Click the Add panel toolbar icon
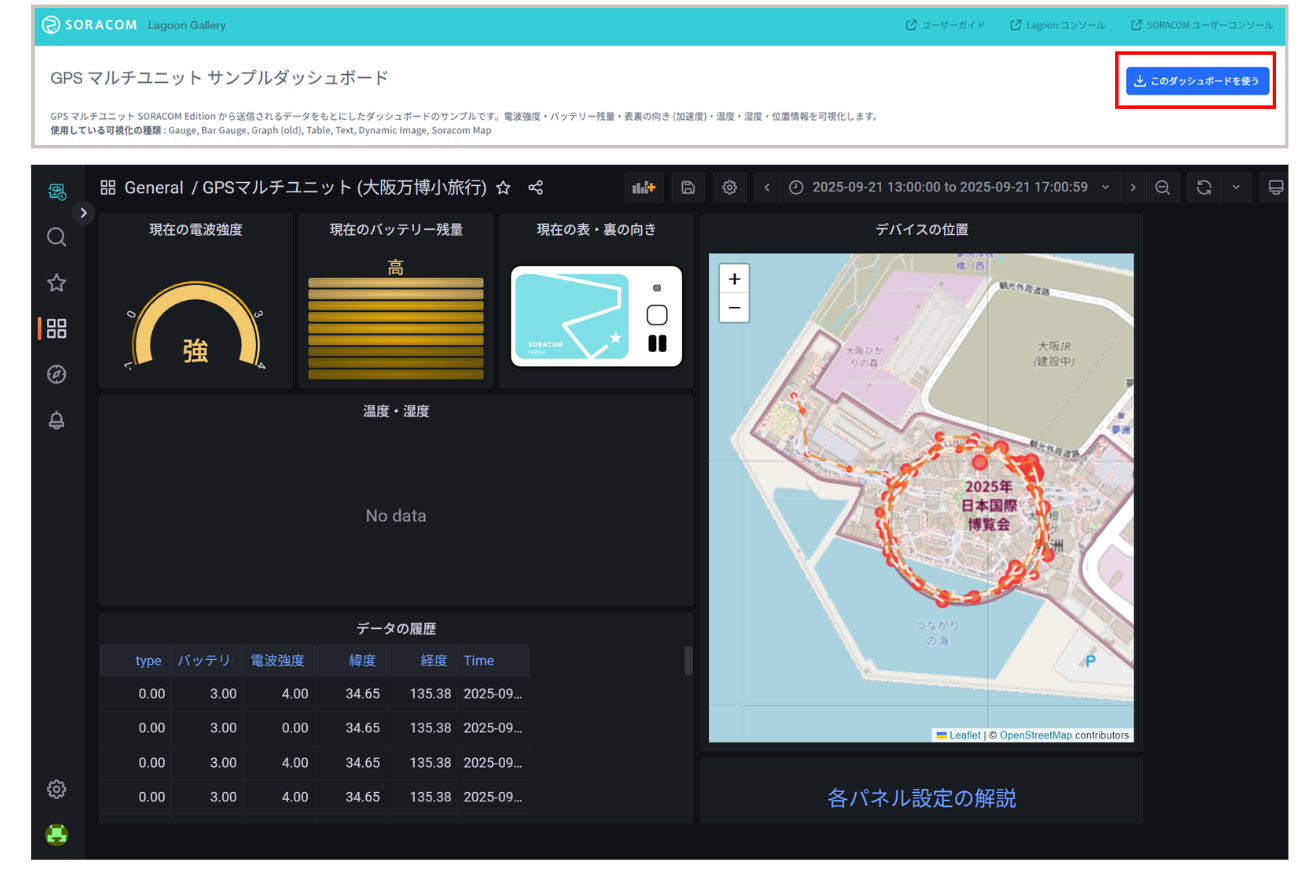This screenshot has height=871, width=1299. [x=644, y=187]
